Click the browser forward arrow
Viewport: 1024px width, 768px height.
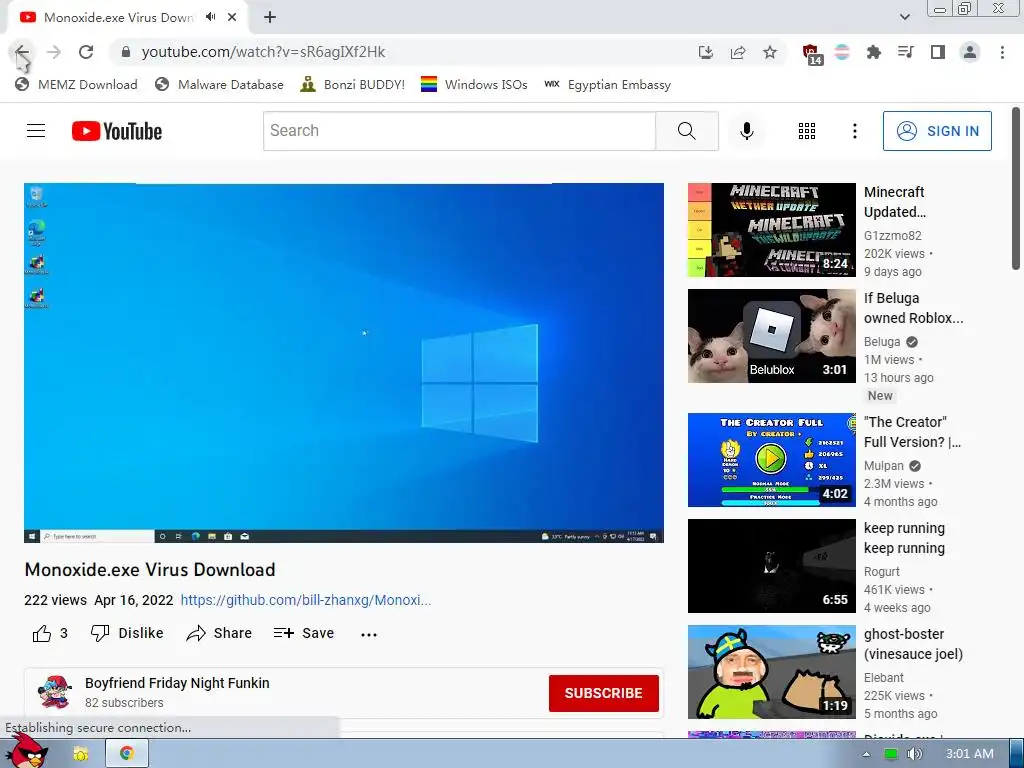[x=54, y=52]
